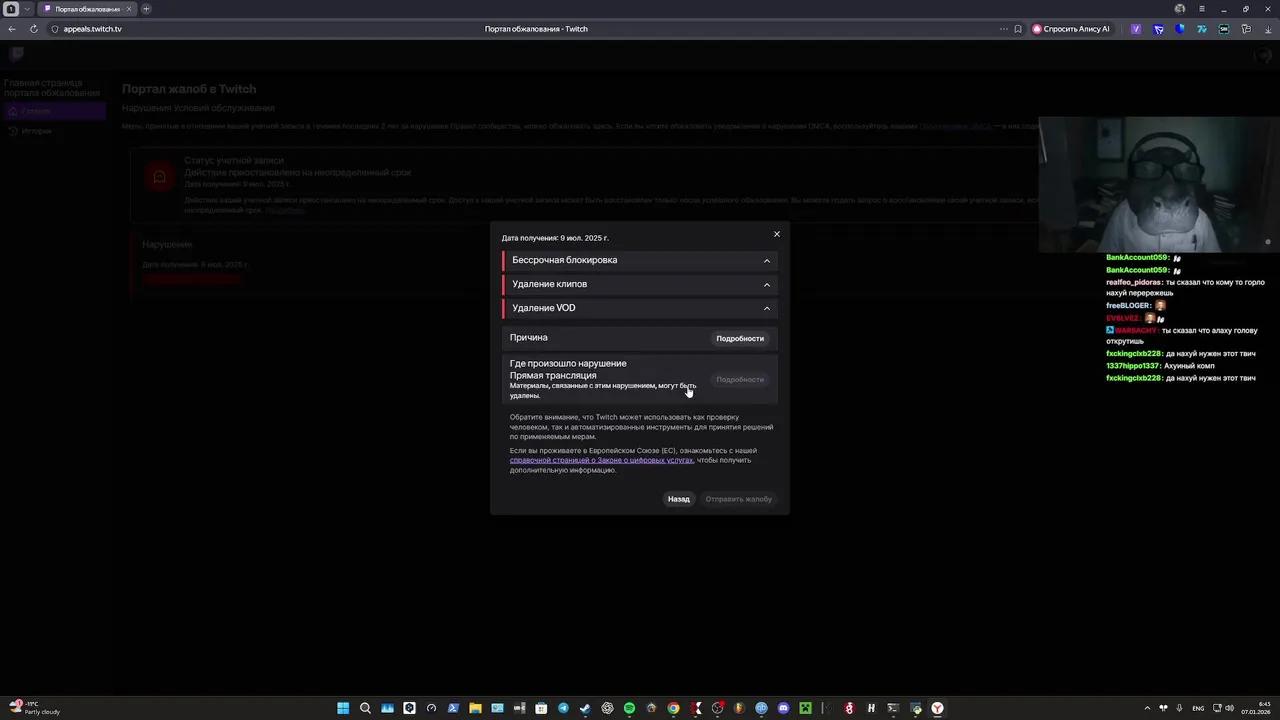Open ChatGPT from the taskbar
Image resolution: width=1280 pixels, height=720 pixels.
(607, 708)
